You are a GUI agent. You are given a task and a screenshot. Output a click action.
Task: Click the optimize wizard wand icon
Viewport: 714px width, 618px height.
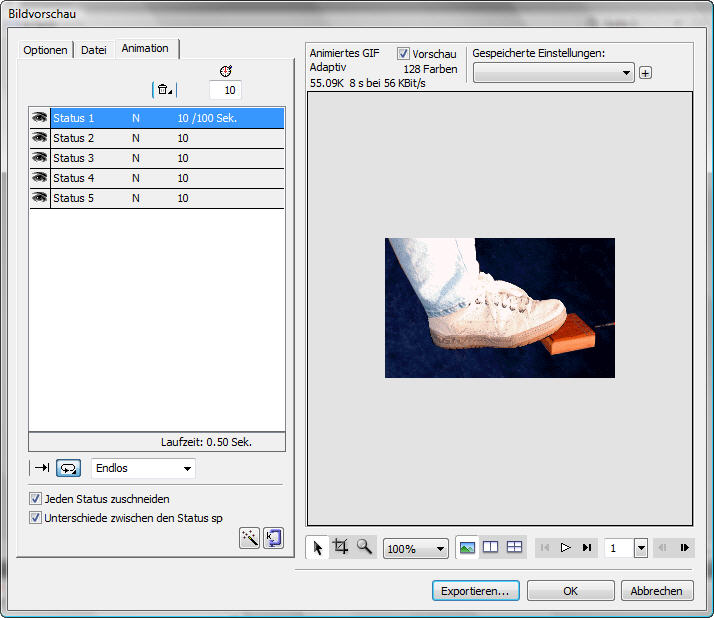(250, 538)
